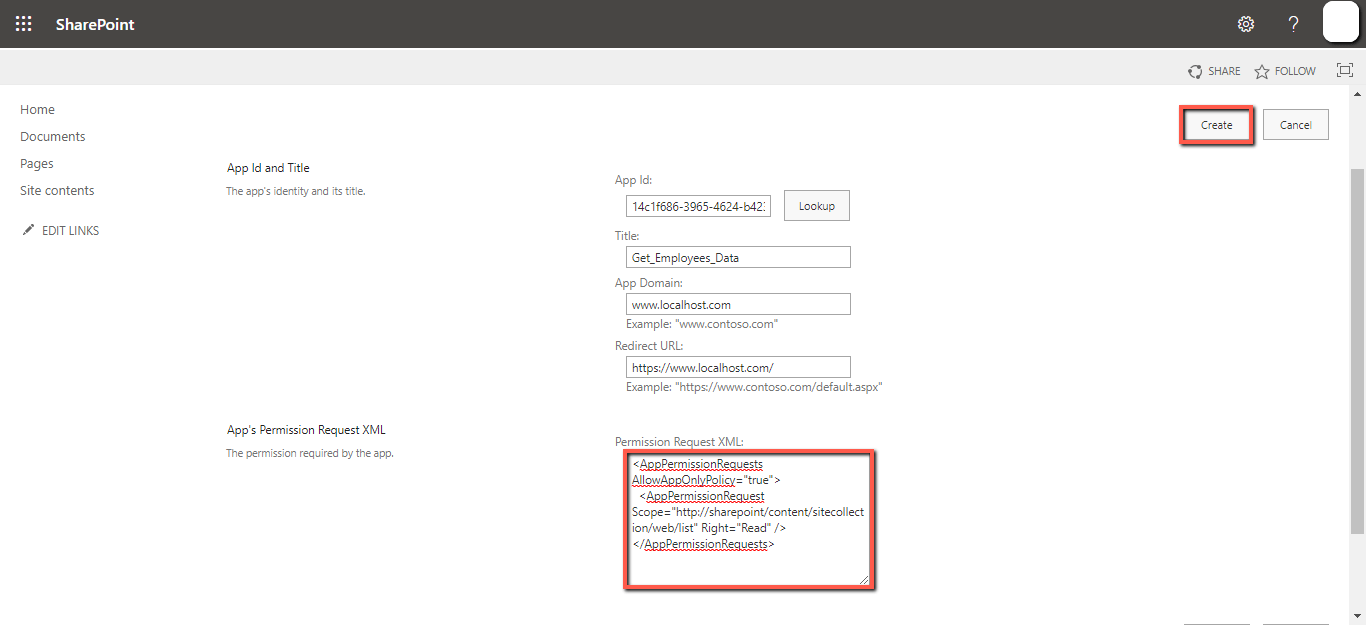This screenshot has width=1366, height=625.
Task: Click scrollbar down arrow
Action: point(1357,616)
